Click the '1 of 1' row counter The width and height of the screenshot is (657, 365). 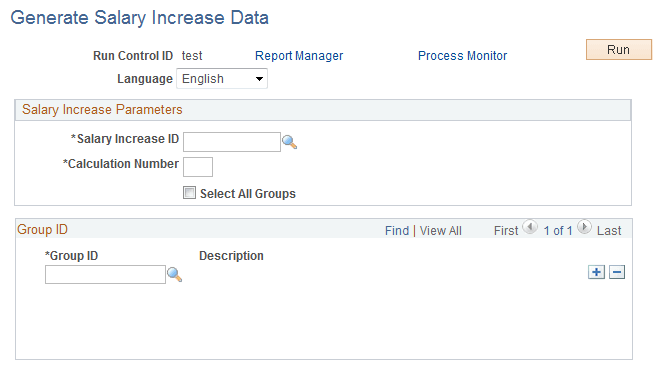[558, 230]
